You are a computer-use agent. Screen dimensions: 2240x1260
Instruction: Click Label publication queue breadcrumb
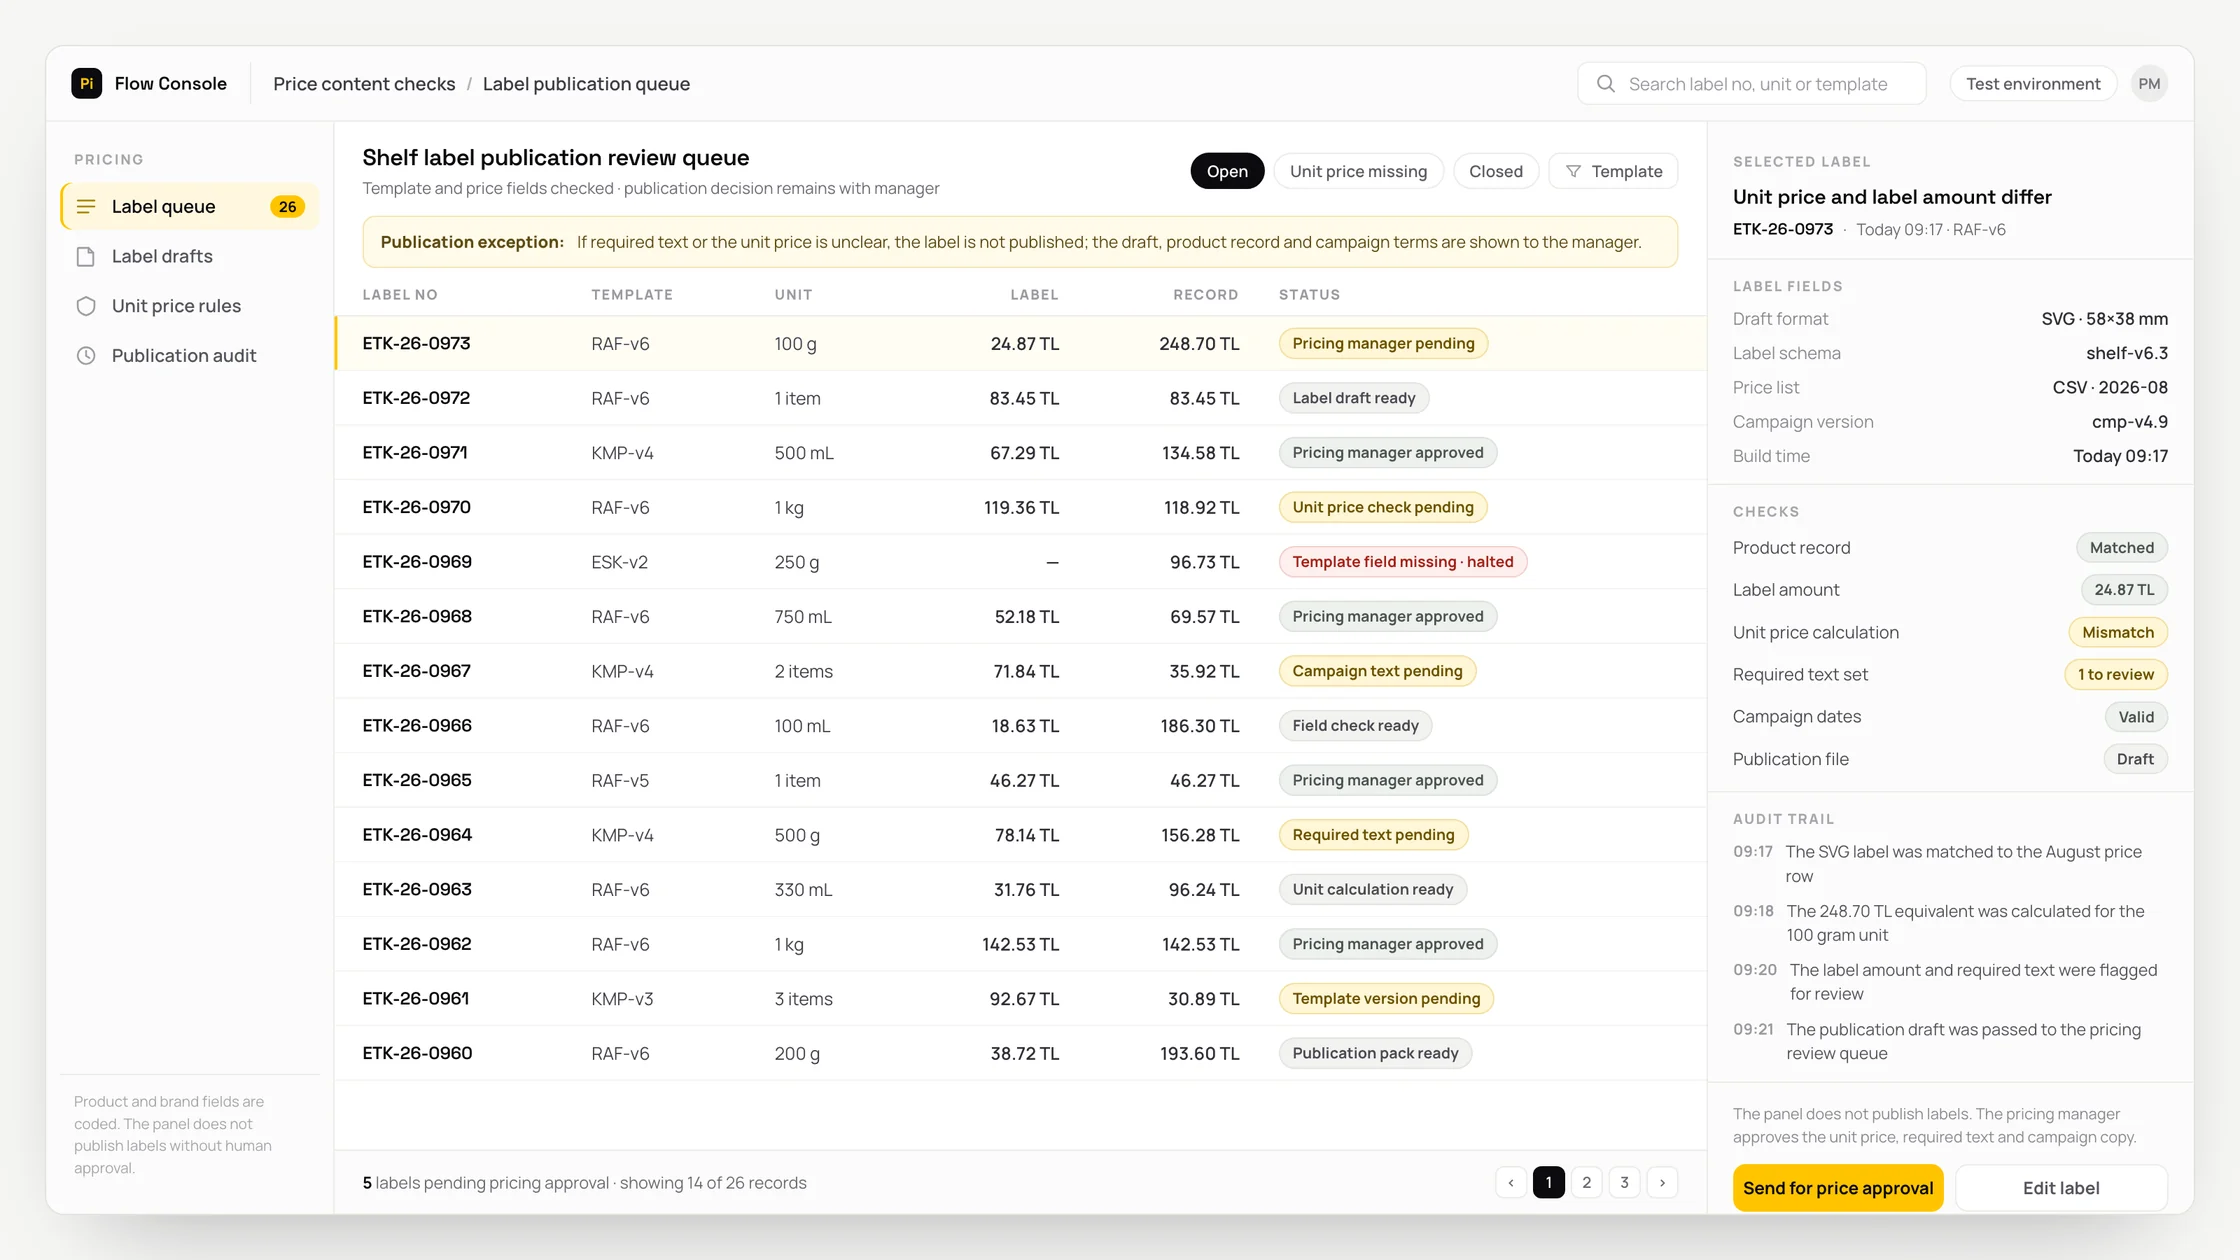point(586,84)
